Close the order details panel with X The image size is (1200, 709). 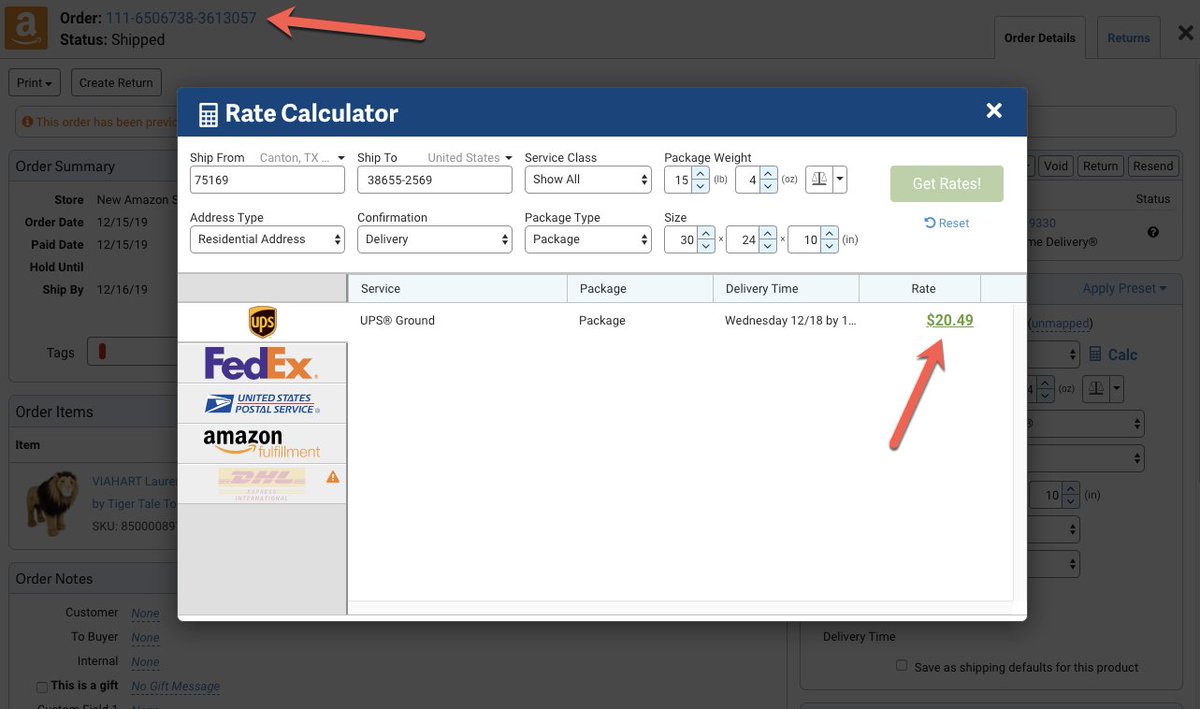1185,32
